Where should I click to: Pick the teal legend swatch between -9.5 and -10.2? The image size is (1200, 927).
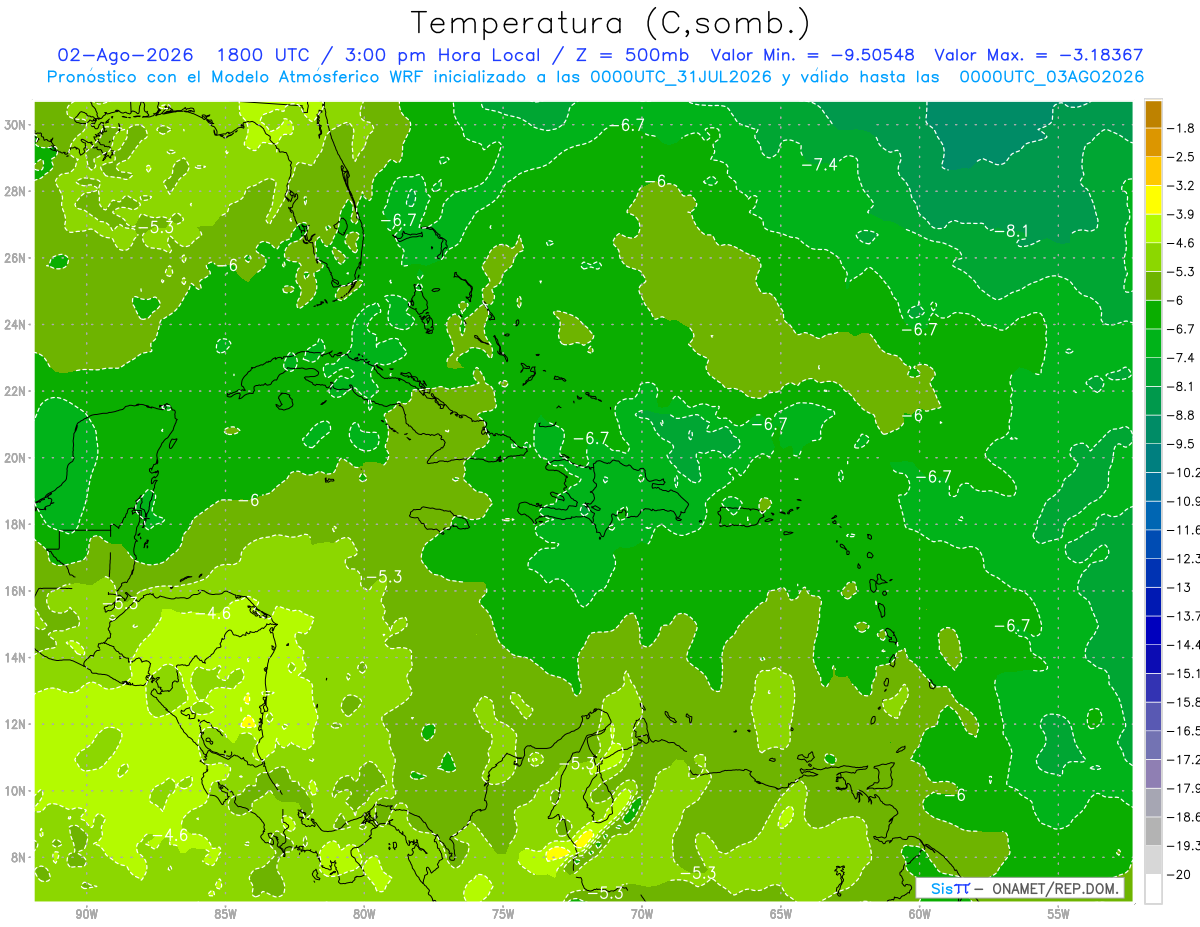point(1153,458)
